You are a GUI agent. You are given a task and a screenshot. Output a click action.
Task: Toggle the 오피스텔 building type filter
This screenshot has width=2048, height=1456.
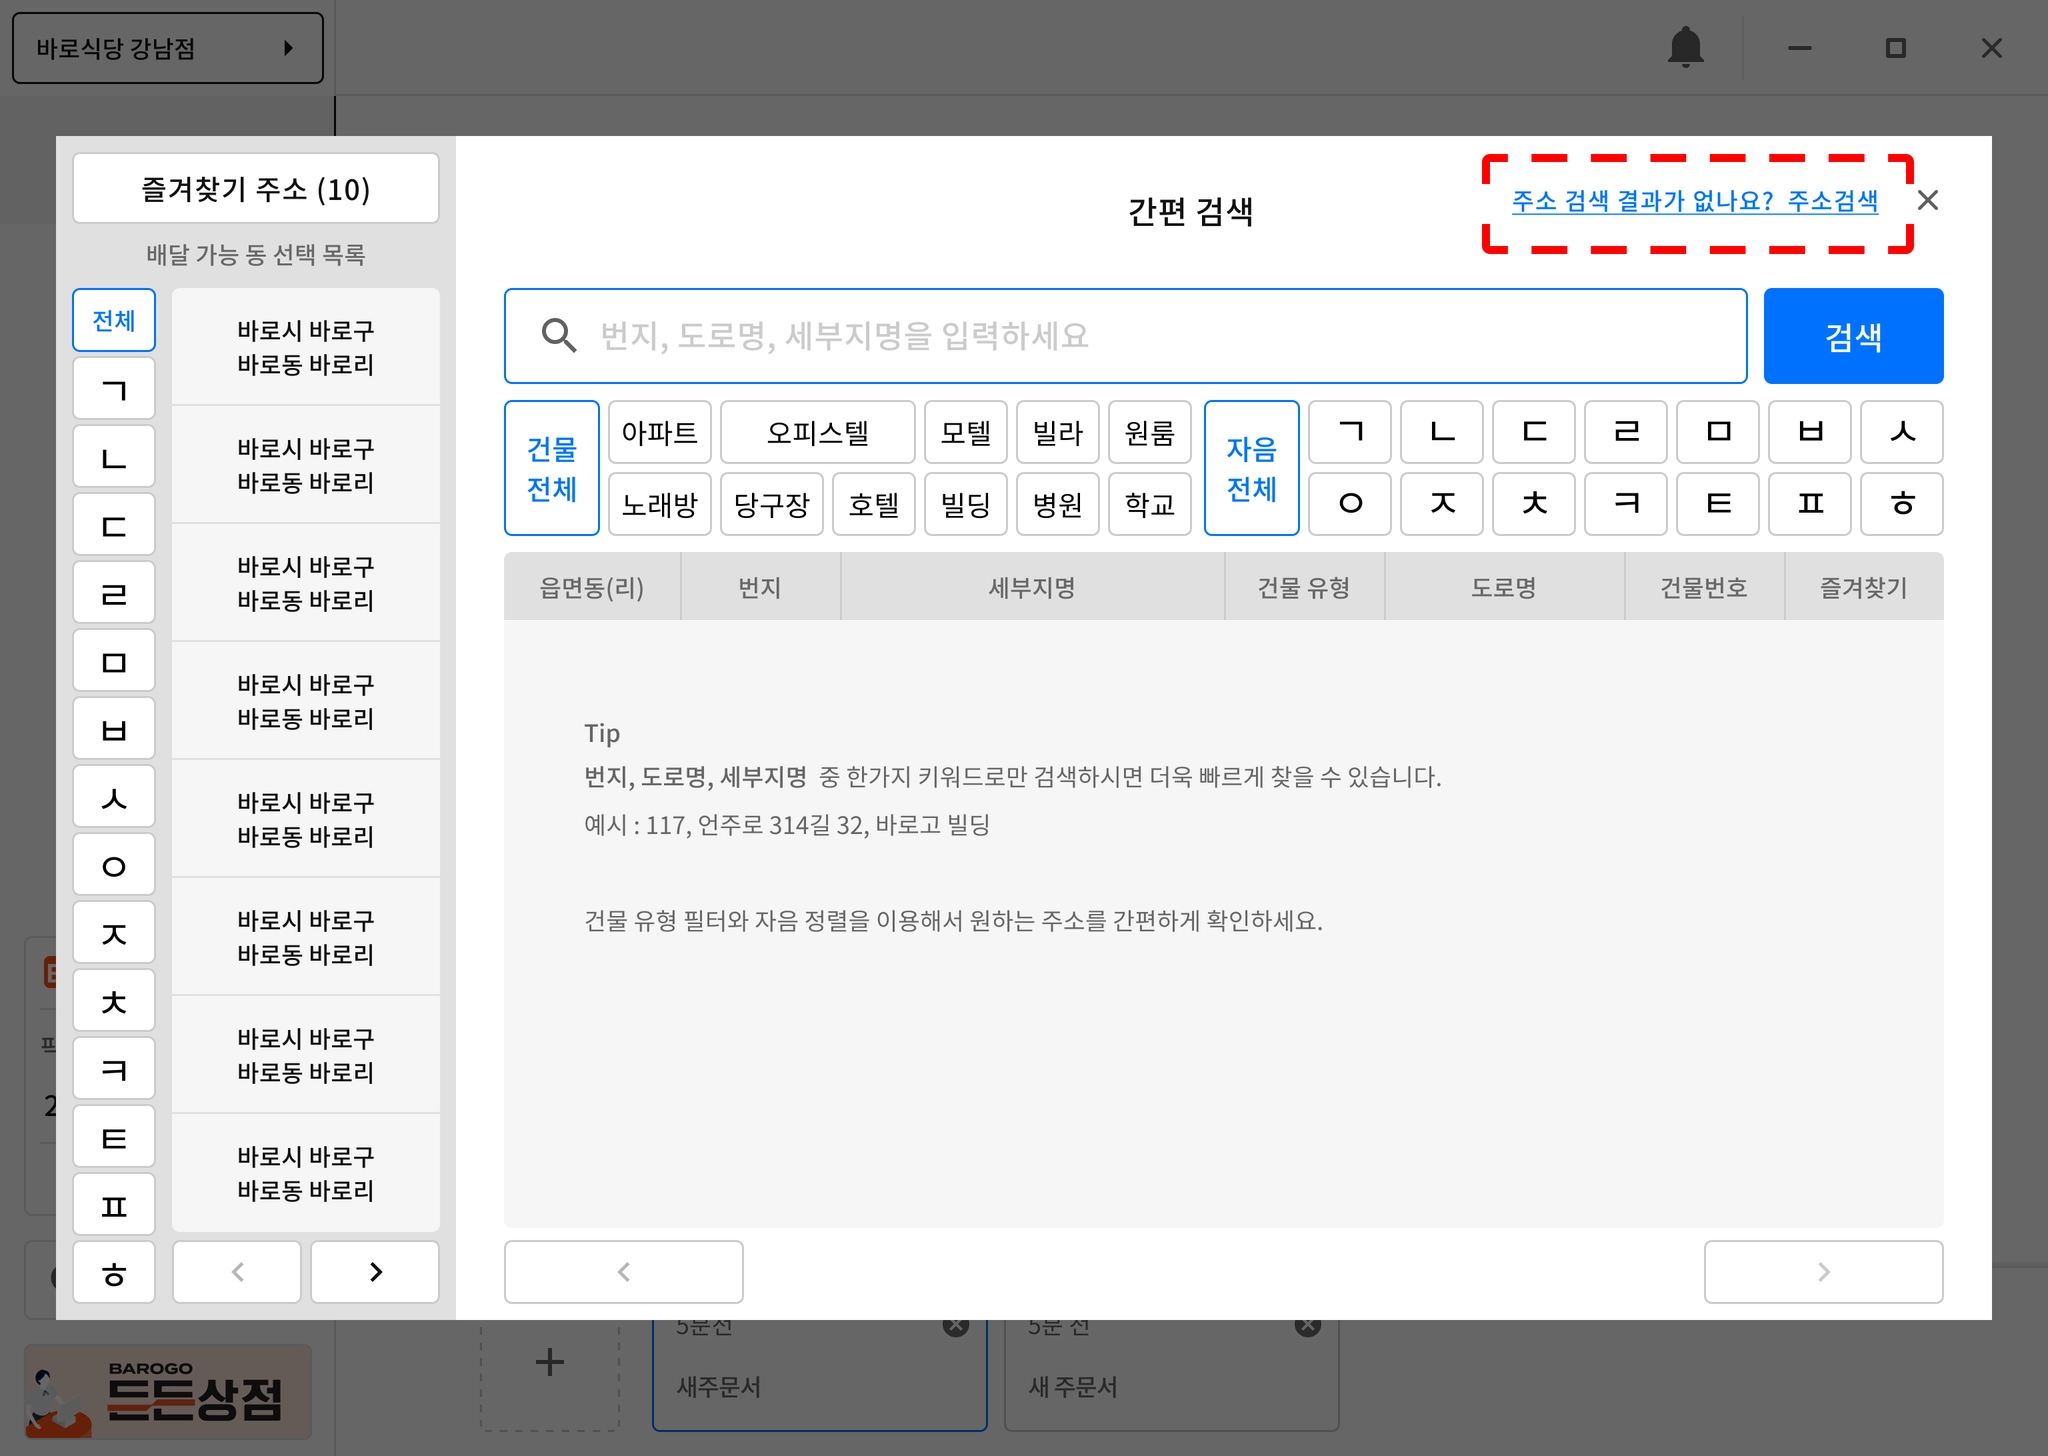[817, 433]
